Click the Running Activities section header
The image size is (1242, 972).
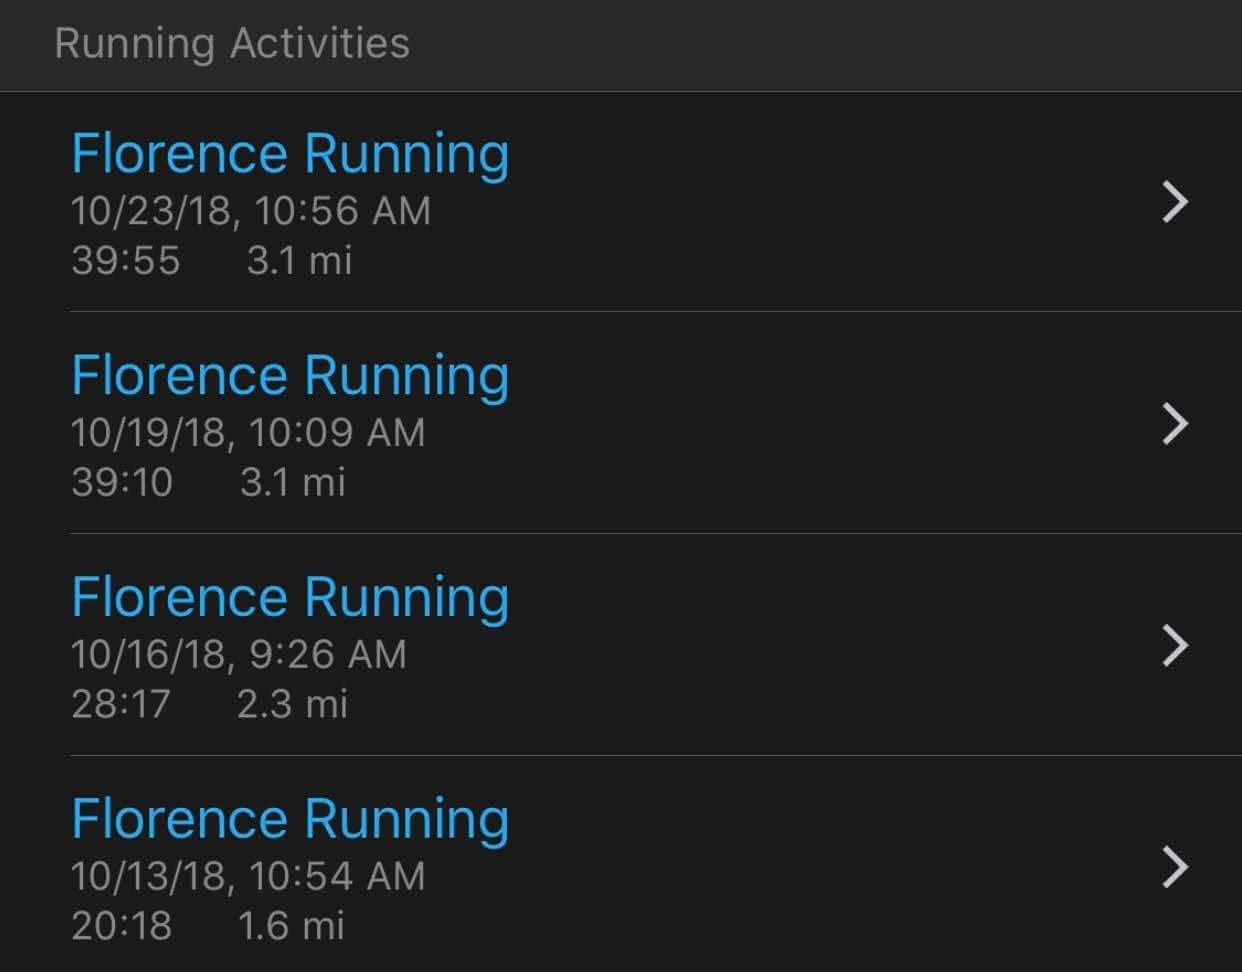pos(232,44)
